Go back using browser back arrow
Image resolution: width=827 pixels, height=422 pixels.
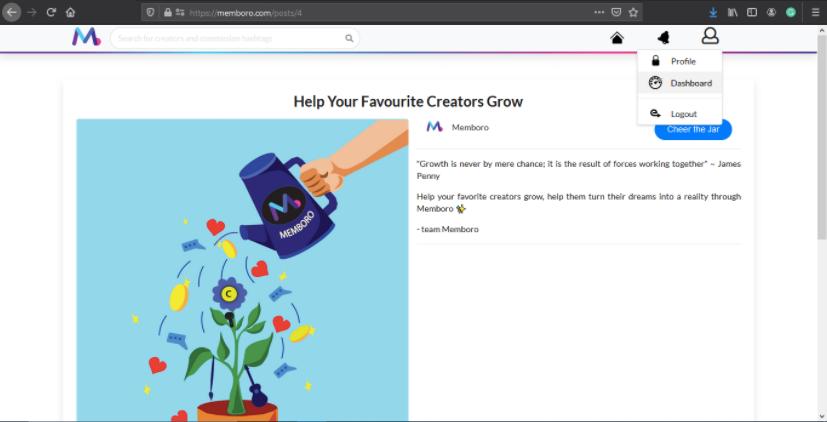pos(11,12)
